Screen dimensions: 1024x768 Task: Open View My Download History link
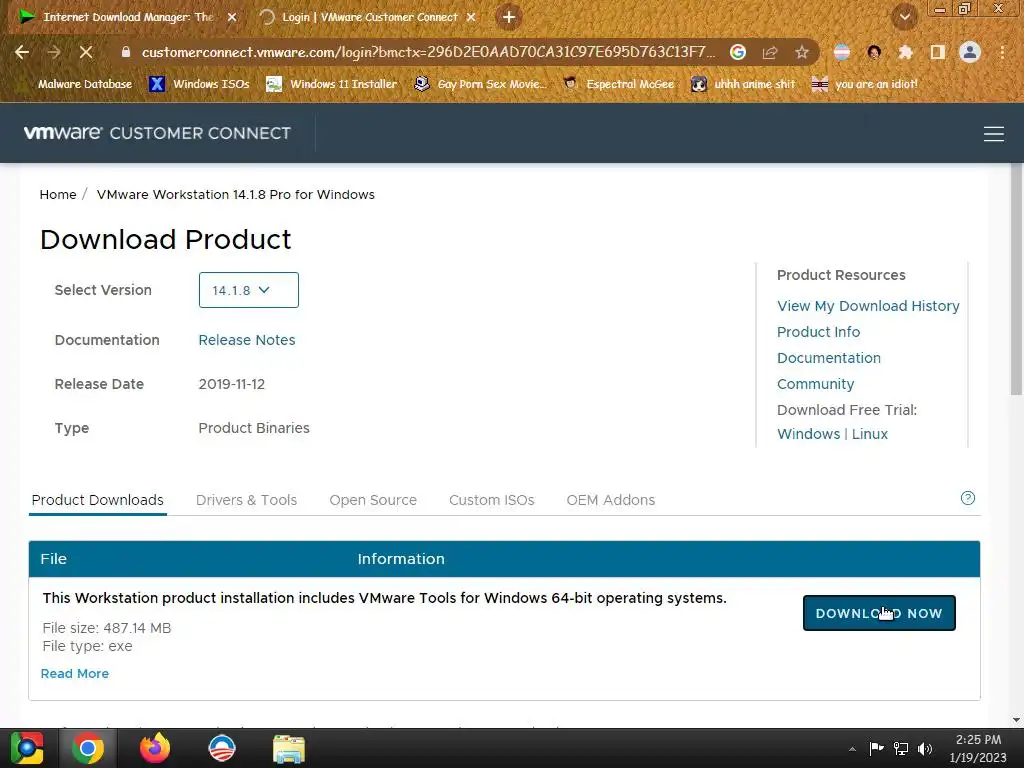pyautogui.click(x=868, y=306)
